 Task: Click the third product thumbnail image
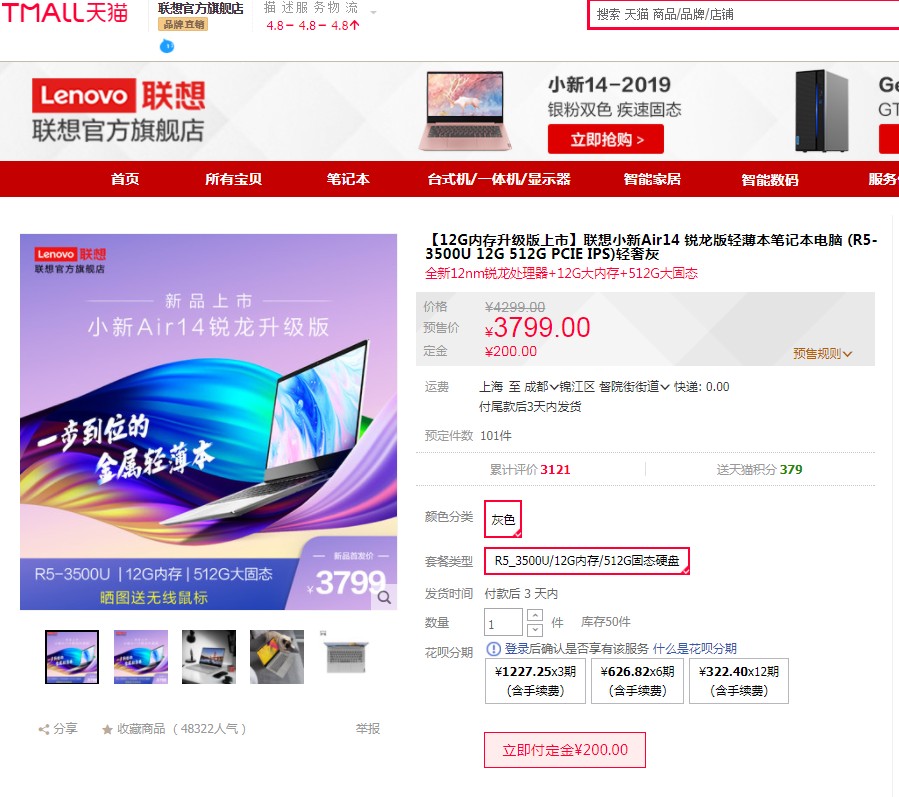click(209, 657)
